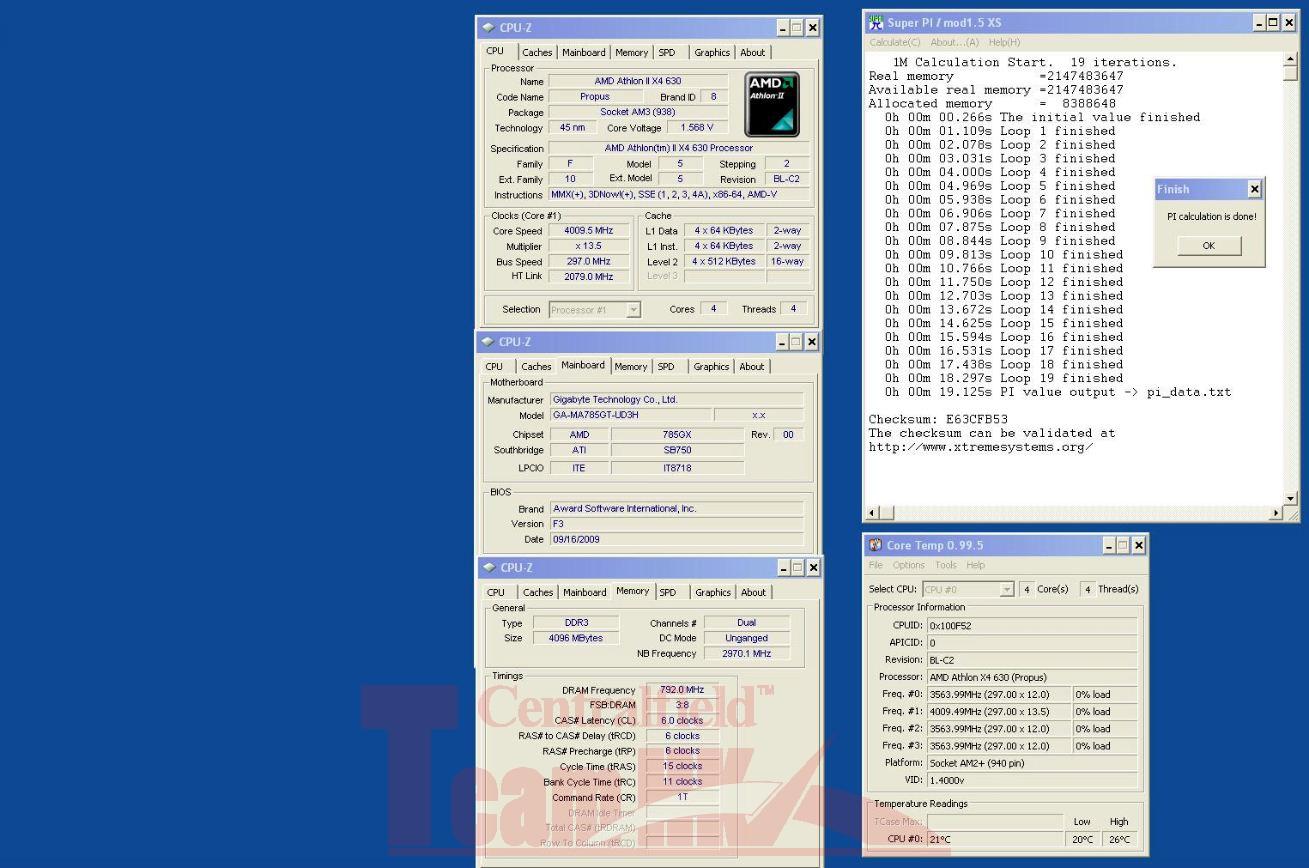Open the SPD tab in top CPU-Z window

666,53
